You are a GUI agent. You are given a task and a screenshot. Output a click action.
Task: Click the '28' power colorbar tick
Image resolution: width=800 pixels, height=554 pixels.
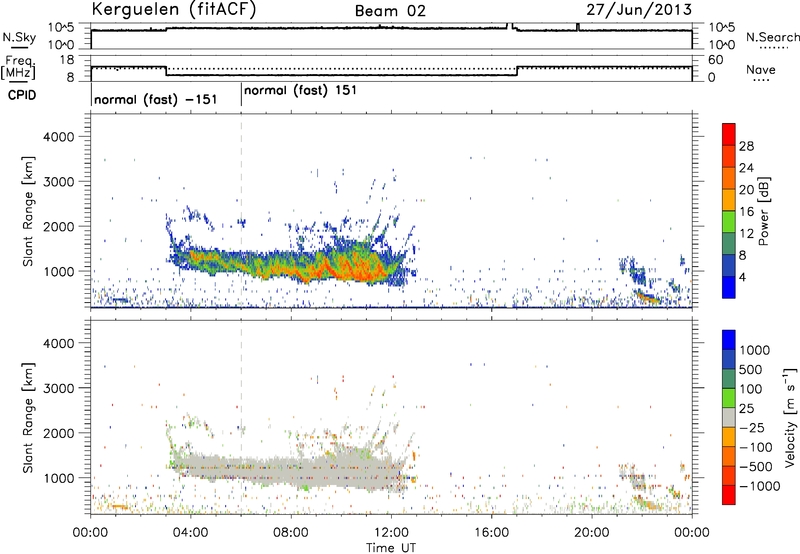[x=746, y=146]
